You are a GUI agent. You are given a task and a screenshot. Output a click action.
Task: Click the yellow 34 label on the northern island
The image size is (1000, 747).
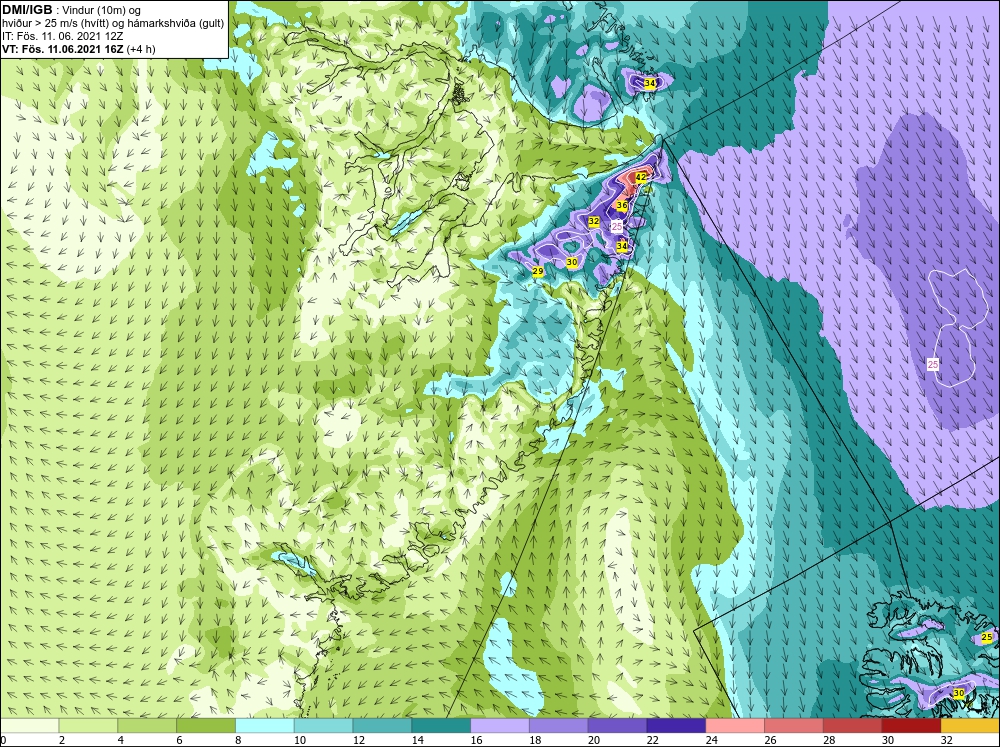(x=649, y=83)
